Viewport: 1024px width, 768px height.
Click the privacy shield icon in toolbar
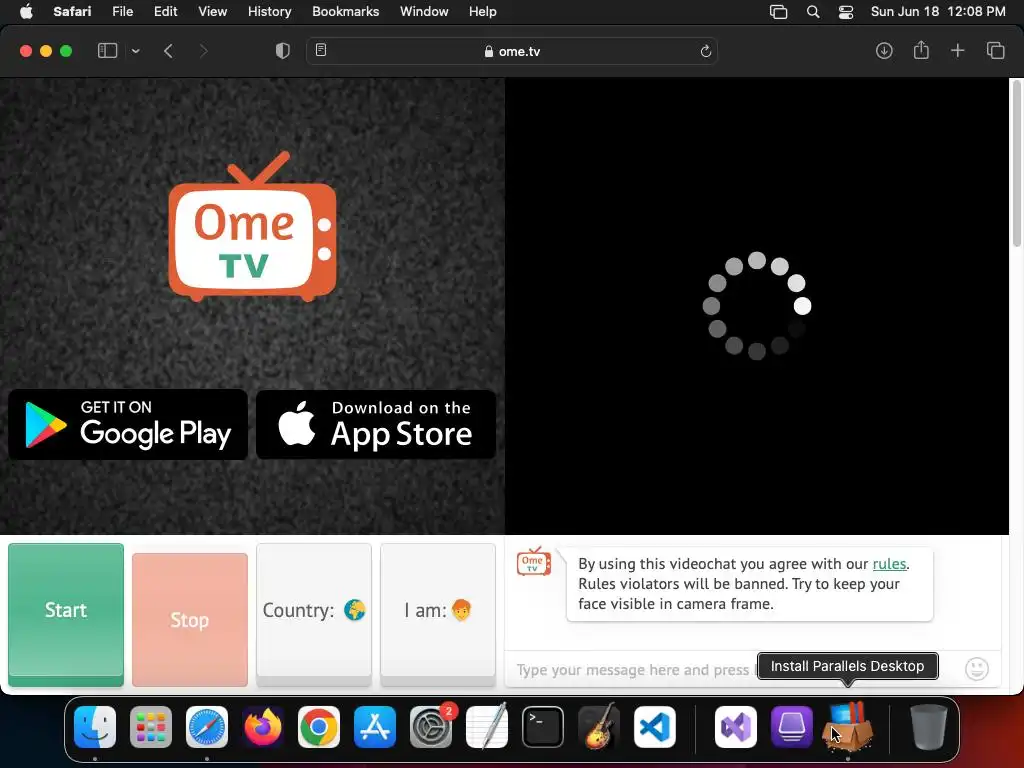point(282,51)
